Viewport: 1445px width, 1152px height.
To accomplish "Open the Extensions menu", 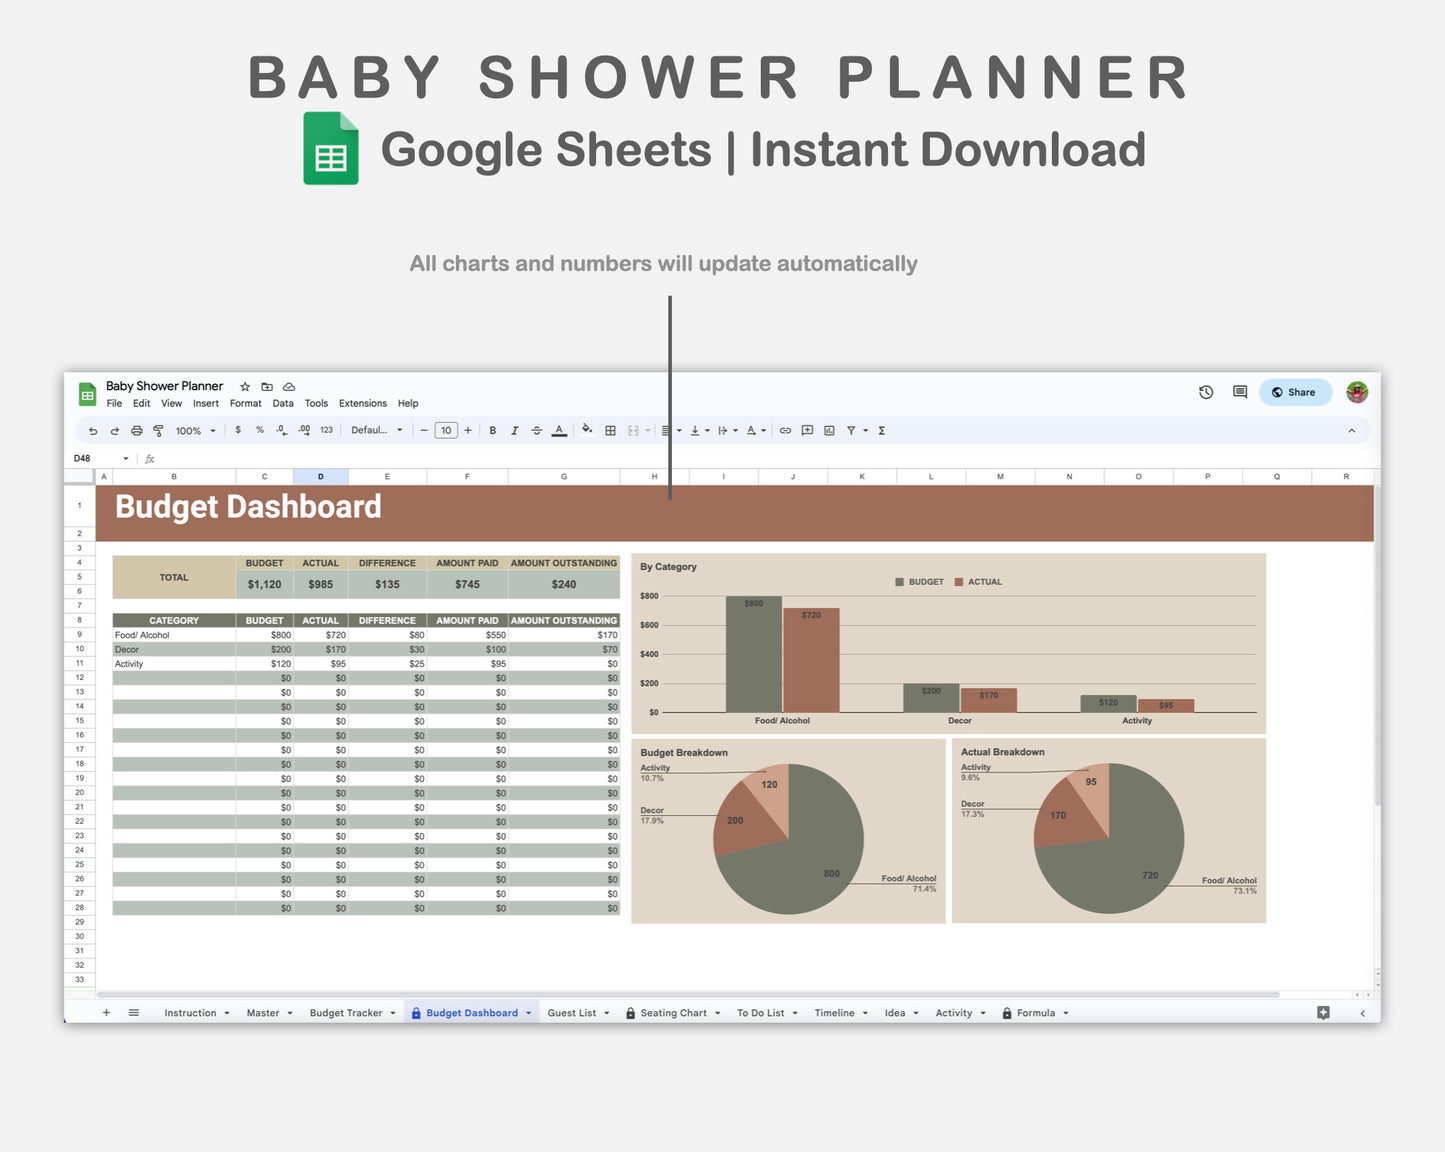I will click(x=362, y=403).
